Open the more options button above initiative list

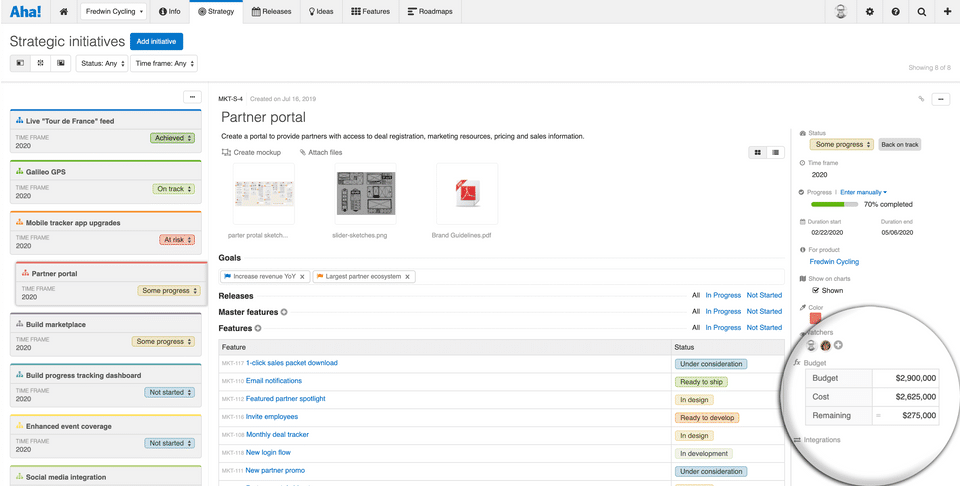192,97
